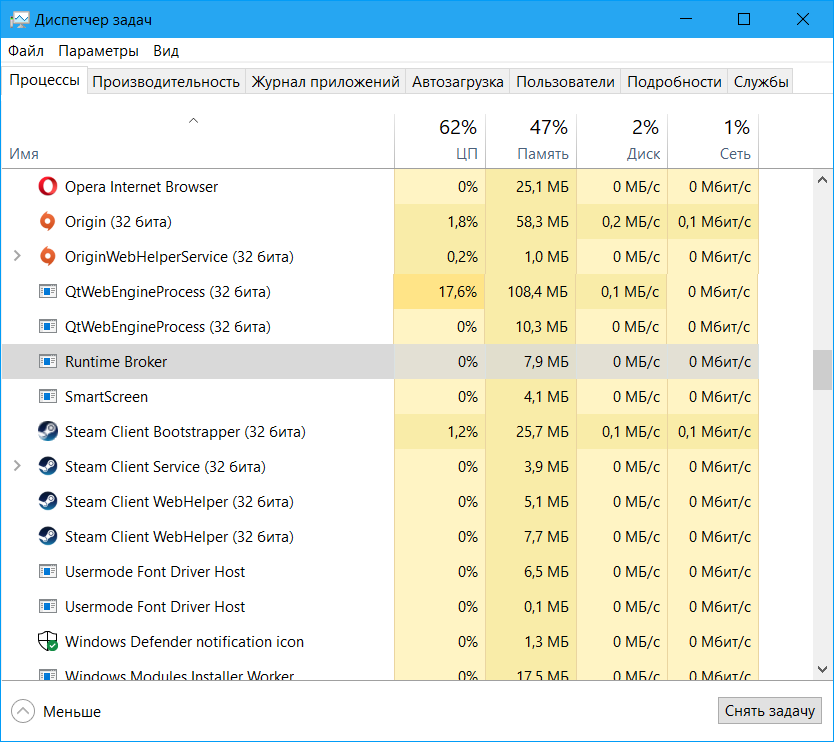The image size is (834, 742).
Task: Switch to the Производительность tab
Action: pyautogui.click(x=166, y=82)
